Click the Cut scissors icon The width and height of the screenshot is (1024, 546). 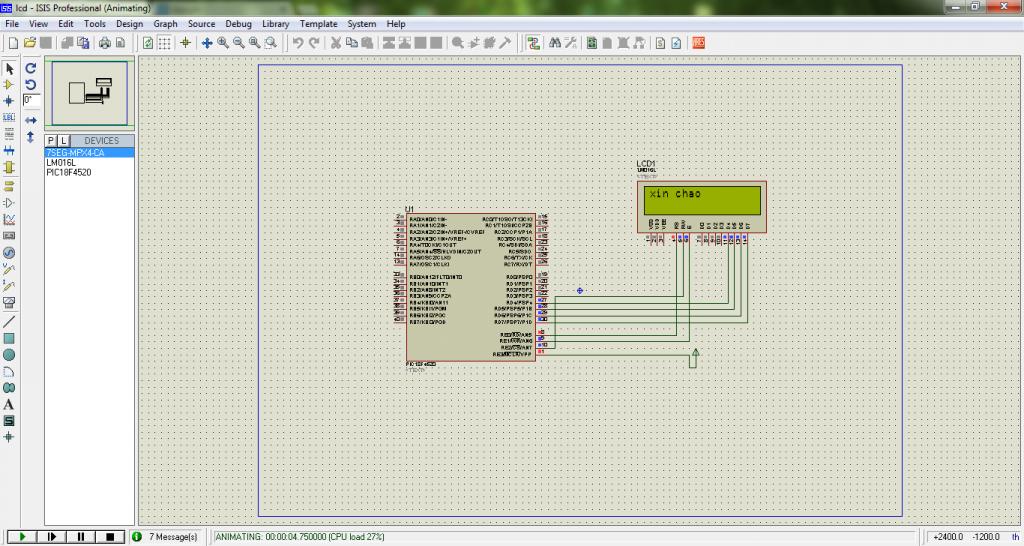click(337, 43)
